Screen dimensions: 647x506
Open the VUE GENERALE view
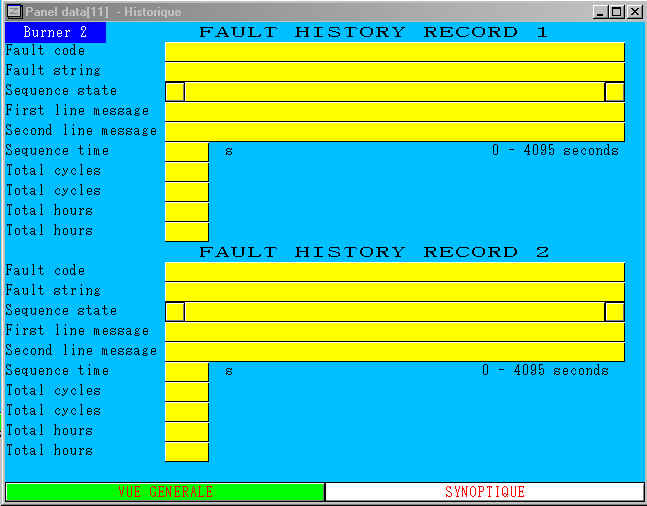click(165, 492)
